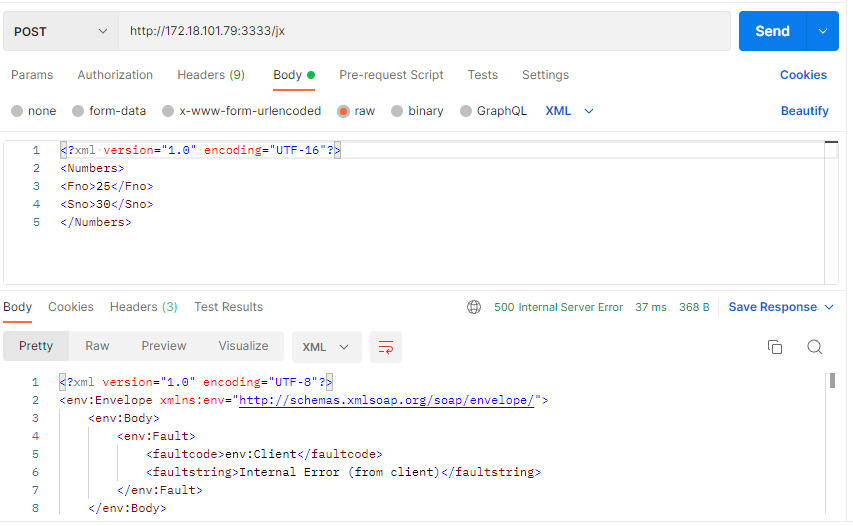The width and height of the screenshot is (853, 526).
Task: Click the opening <env:Fault> line
Action: (156, 436)
